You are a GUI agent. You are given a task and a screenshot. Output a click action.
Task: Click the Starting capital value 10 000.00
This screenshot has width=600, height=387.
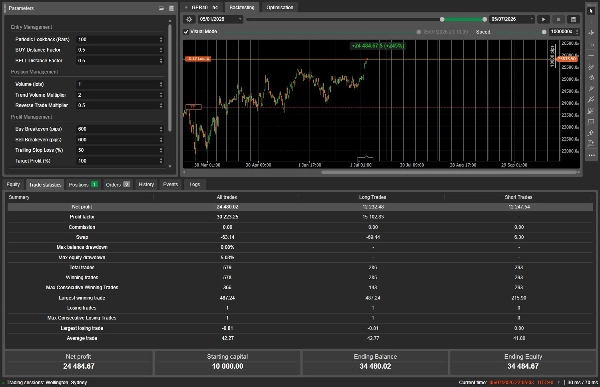(228, 367)
